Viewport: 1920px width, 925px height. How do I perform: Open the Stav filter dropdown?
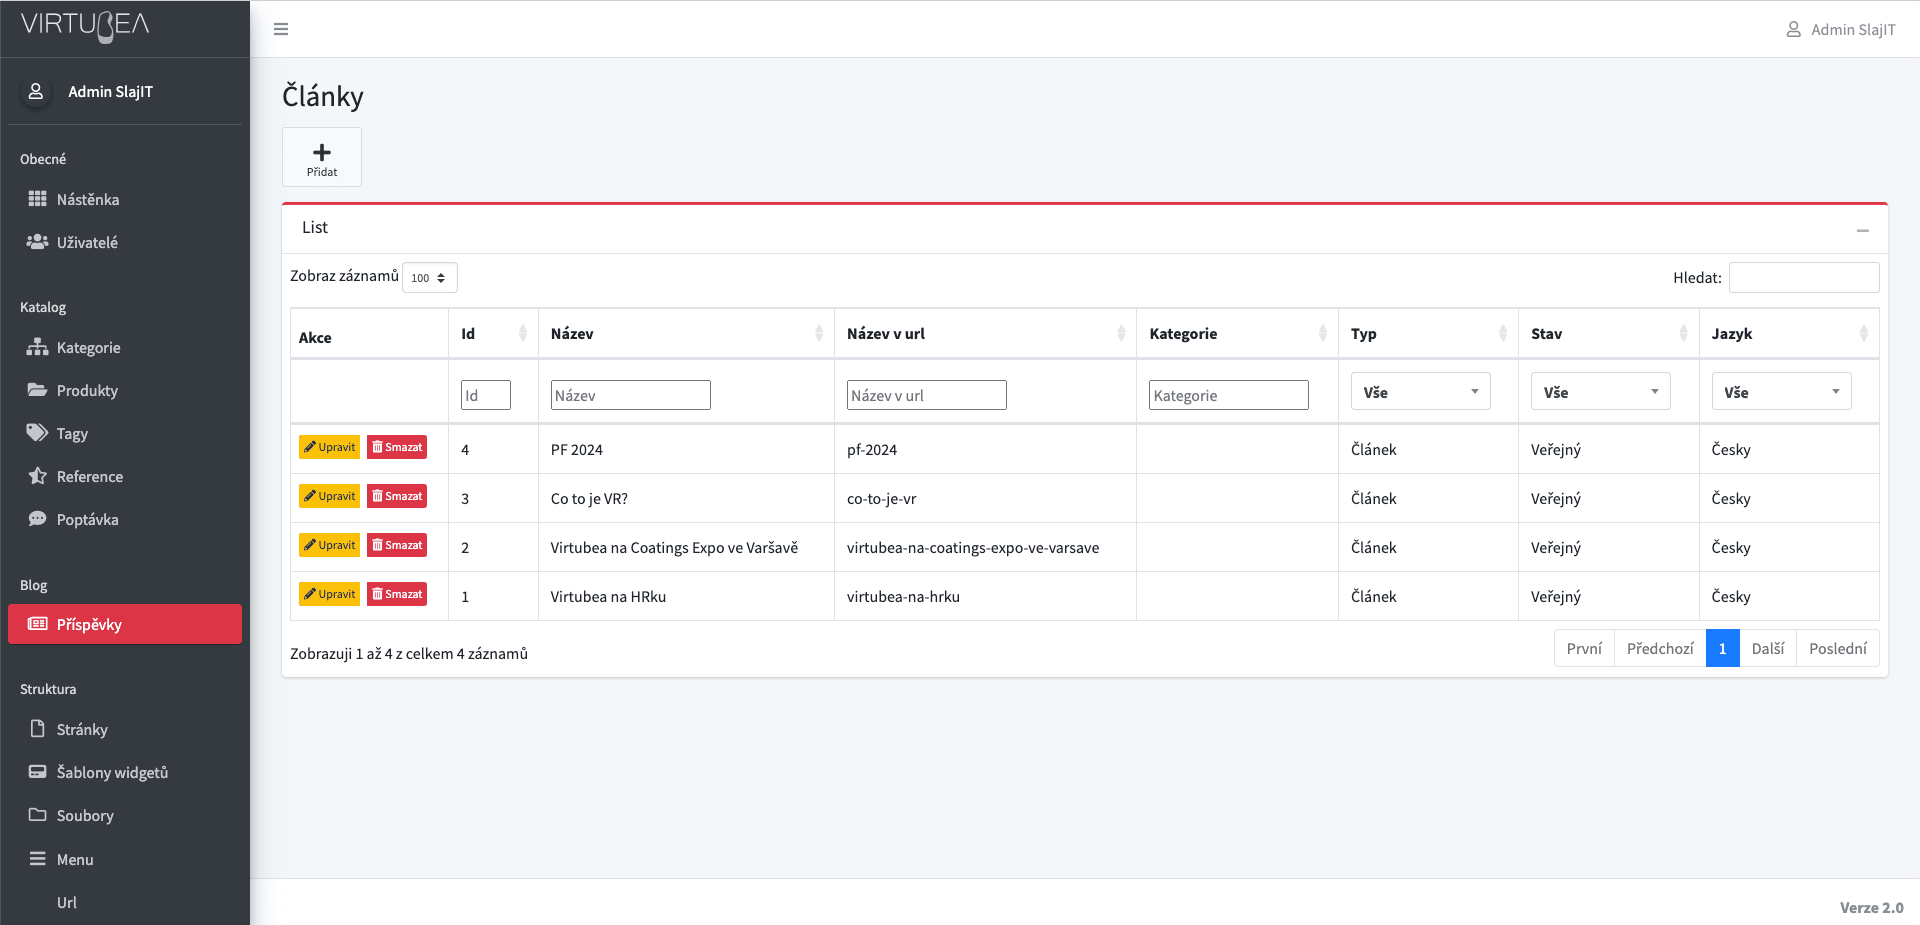click(x=1599, y=392)
